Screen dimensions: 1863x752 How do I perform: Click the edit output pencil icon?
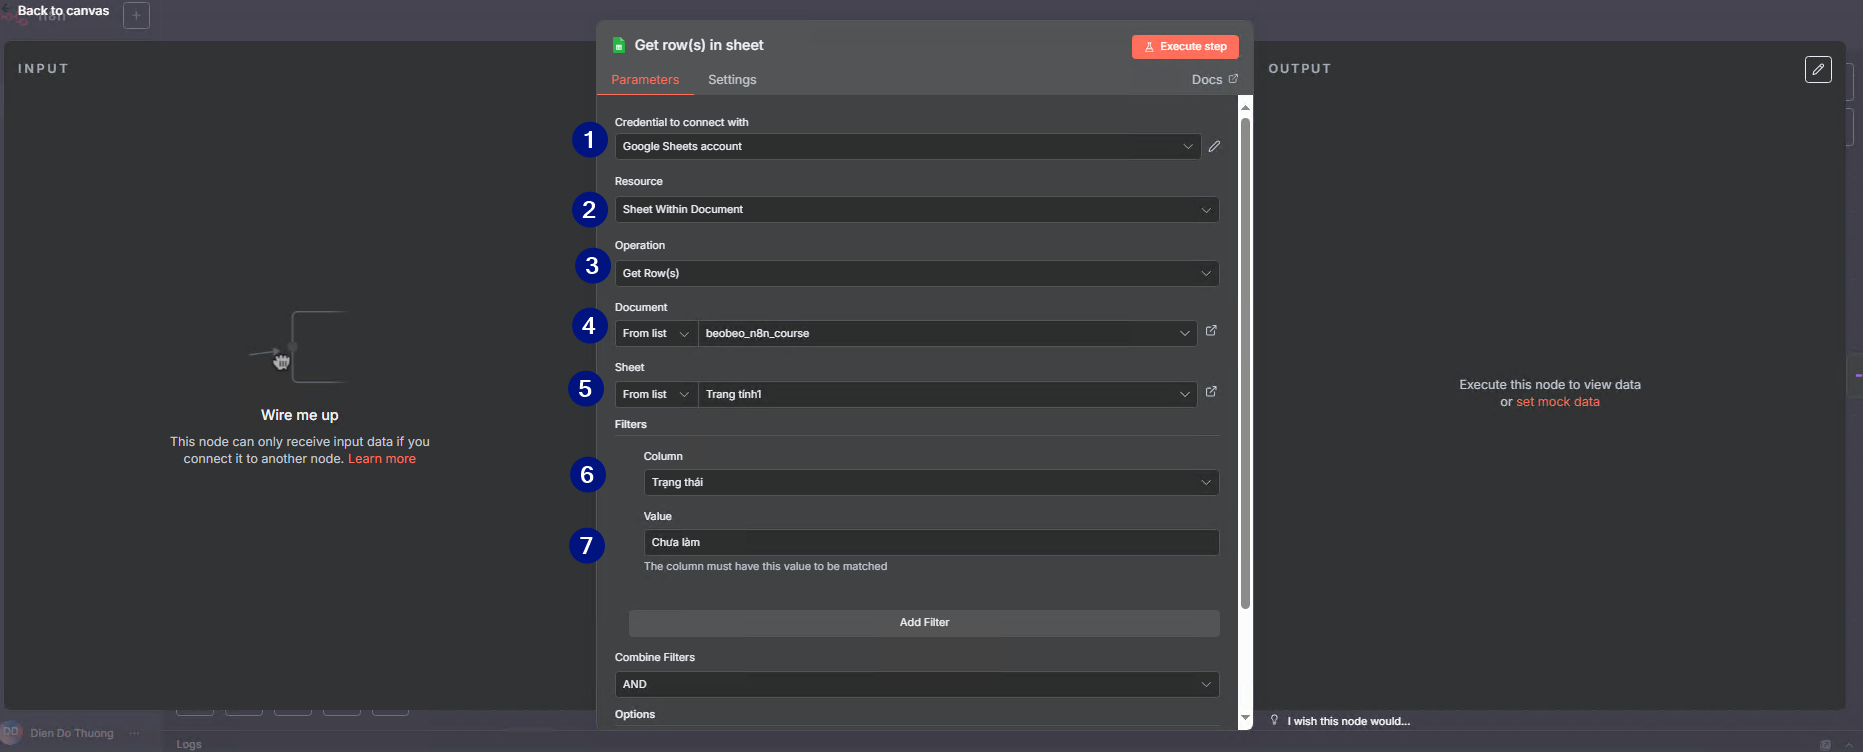click(1818, 69)
